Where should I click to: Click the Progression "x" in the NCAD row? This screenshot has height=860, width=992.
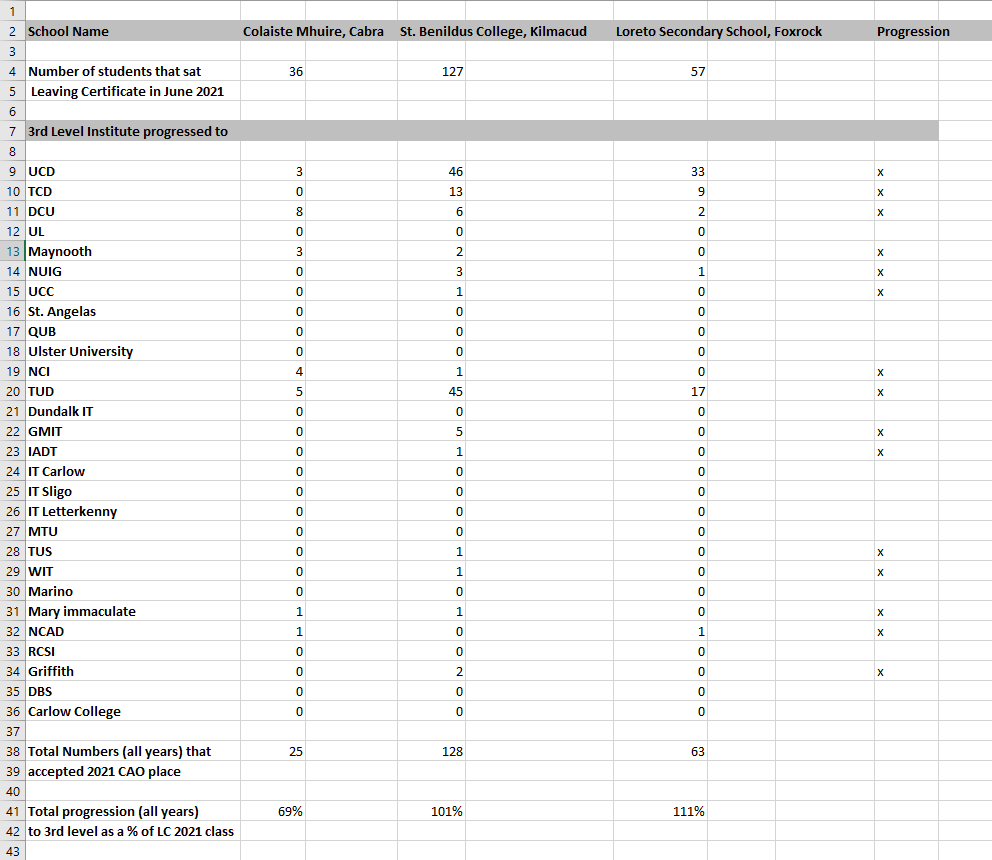880,631
